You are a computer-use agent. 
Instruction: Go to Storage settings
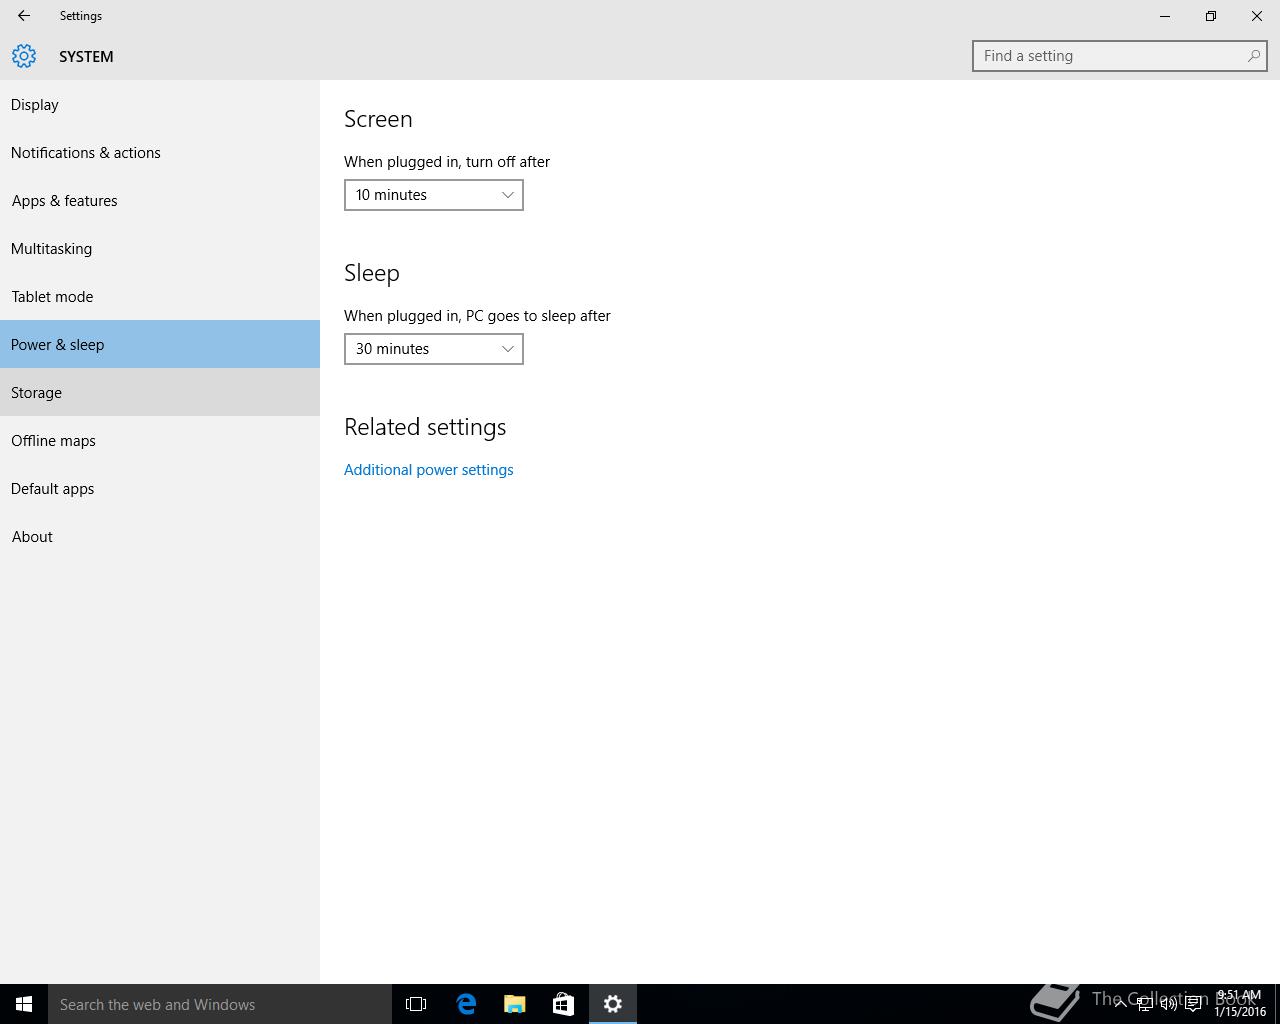tap(37, 393)
